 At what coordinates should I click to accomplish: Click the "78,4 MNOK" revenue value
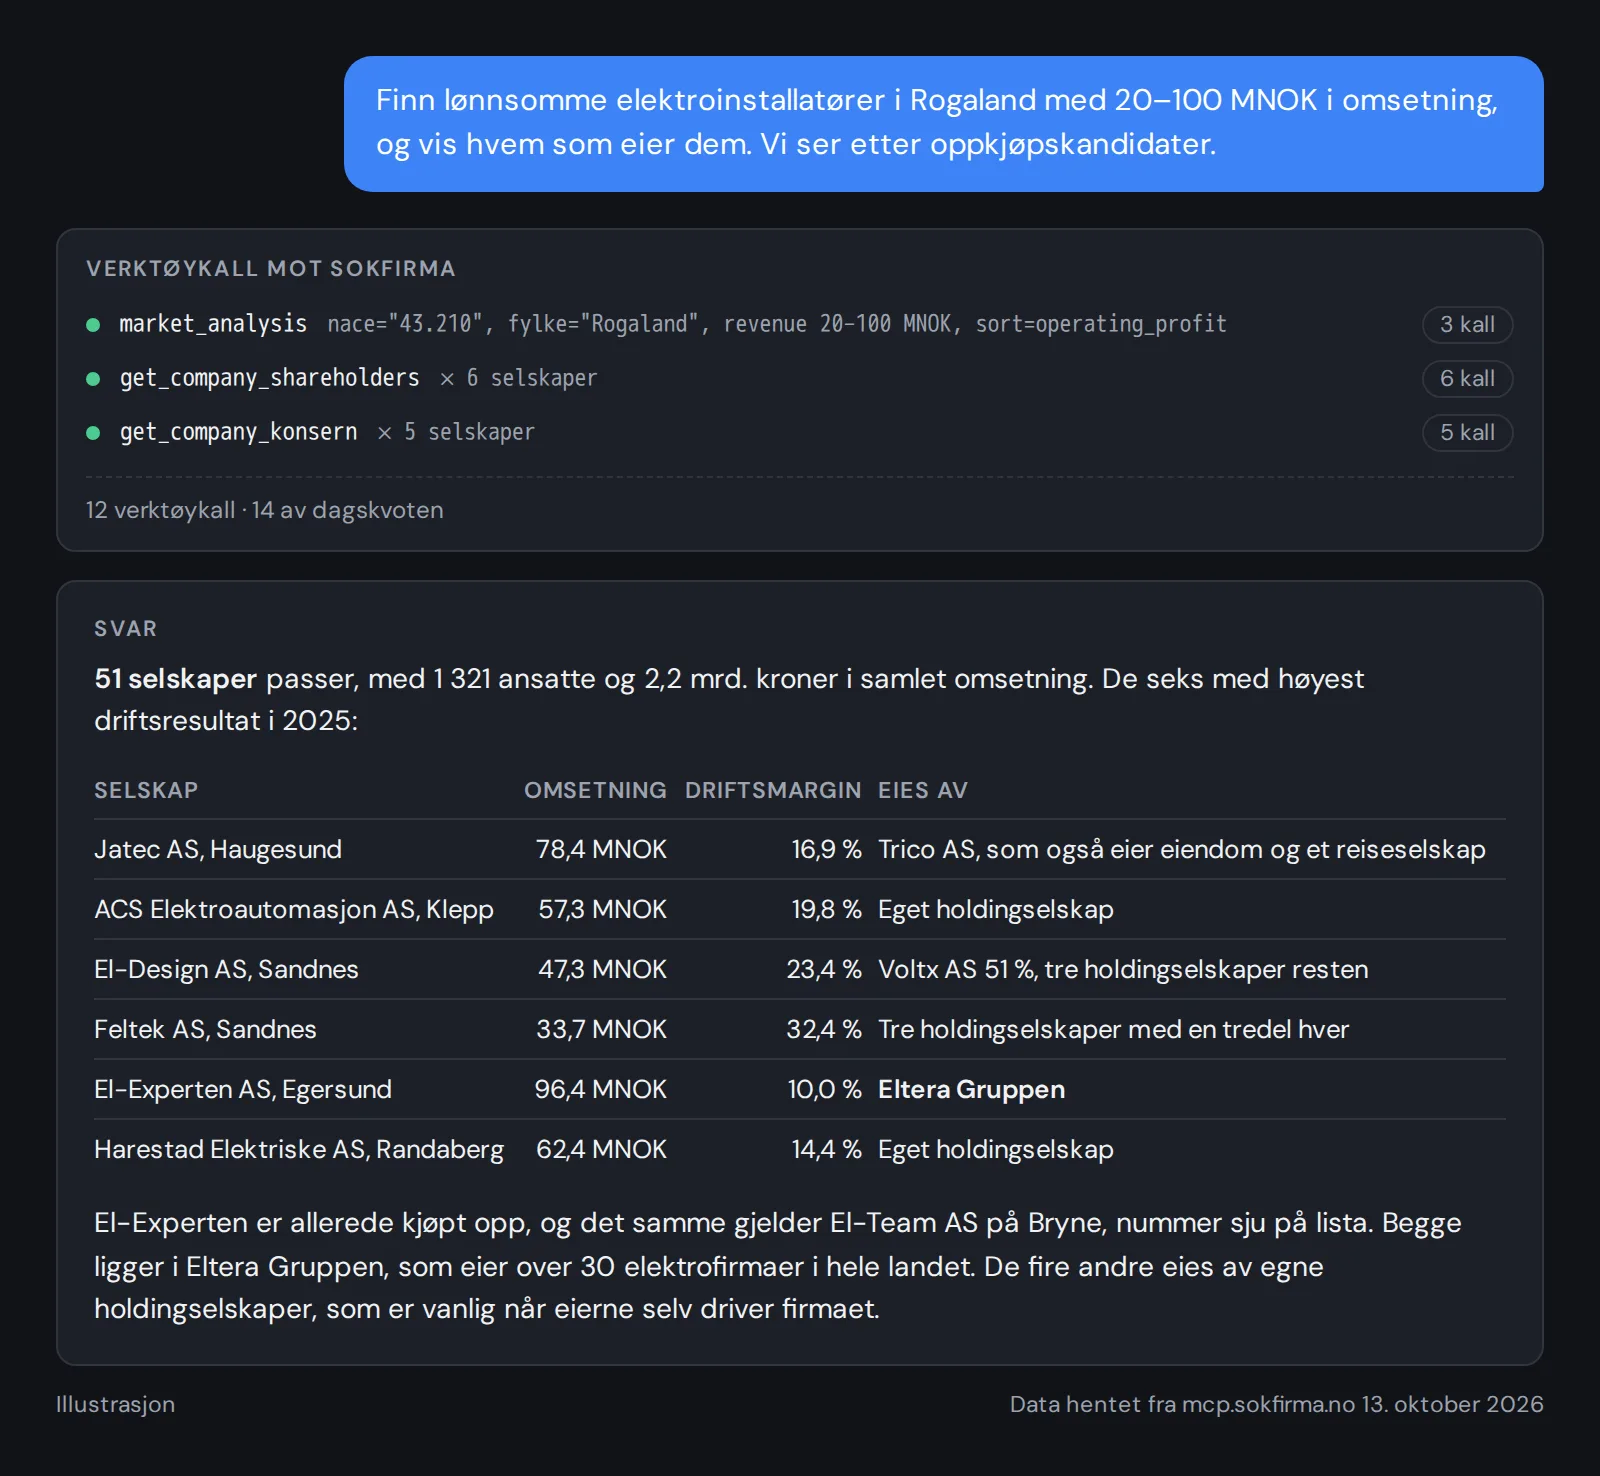601,849
